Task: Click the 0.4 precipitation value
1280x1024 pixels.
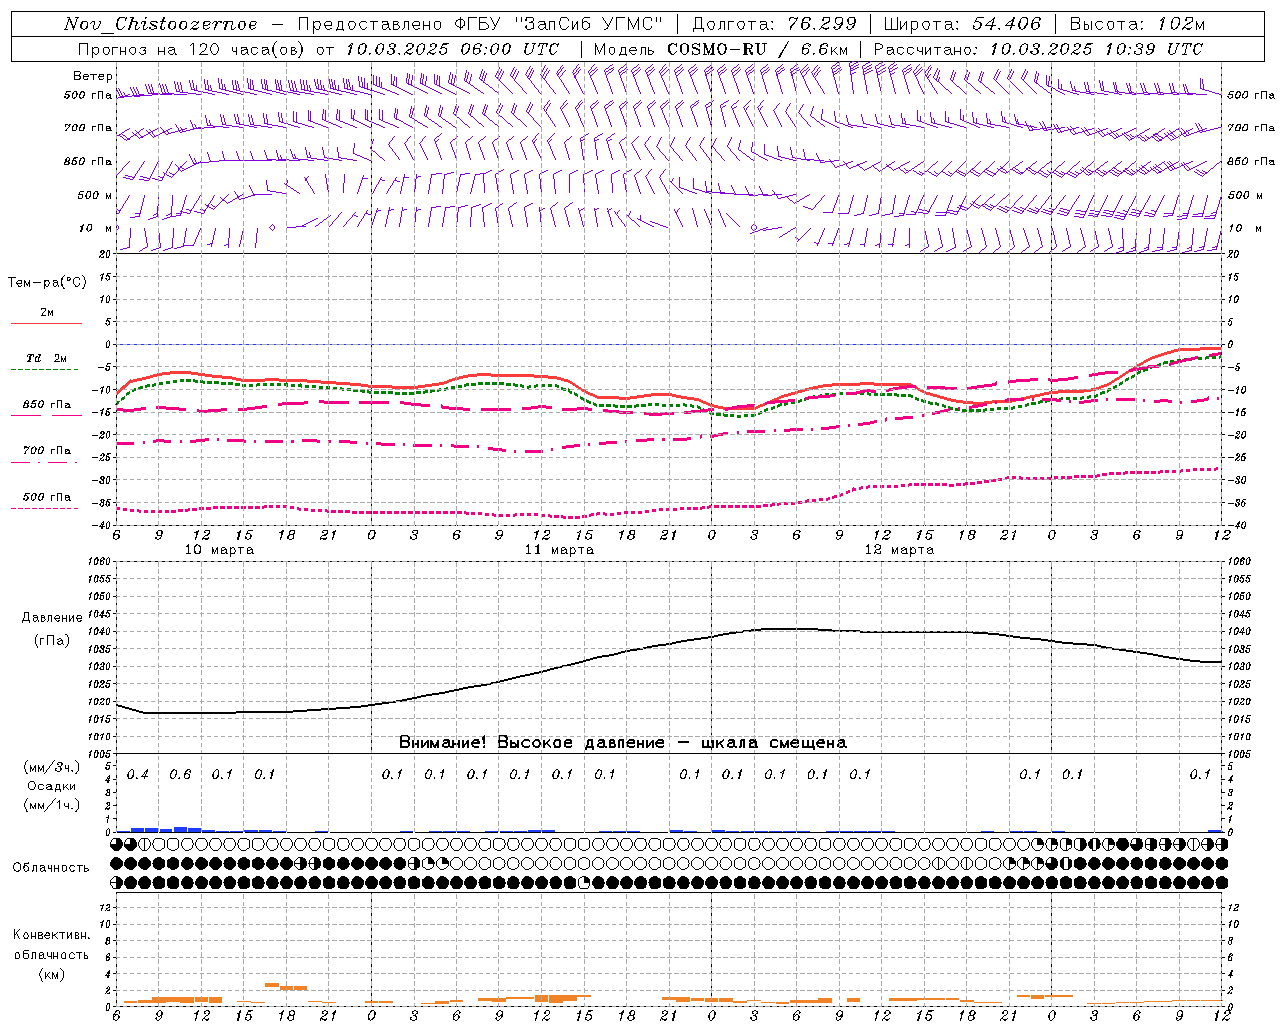Action: (138, 775)
